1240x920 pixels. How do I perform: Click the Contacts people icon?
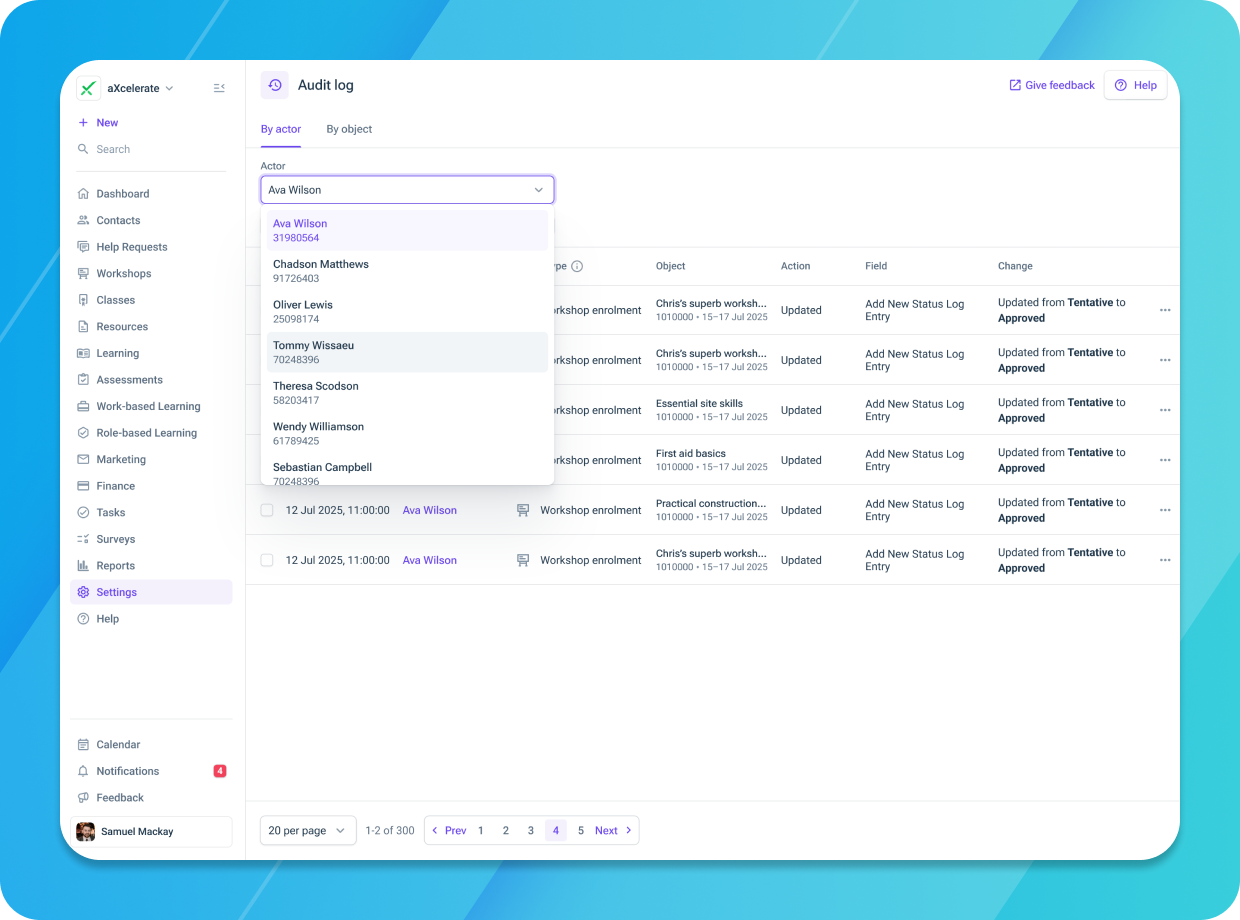tap(83, 220)
